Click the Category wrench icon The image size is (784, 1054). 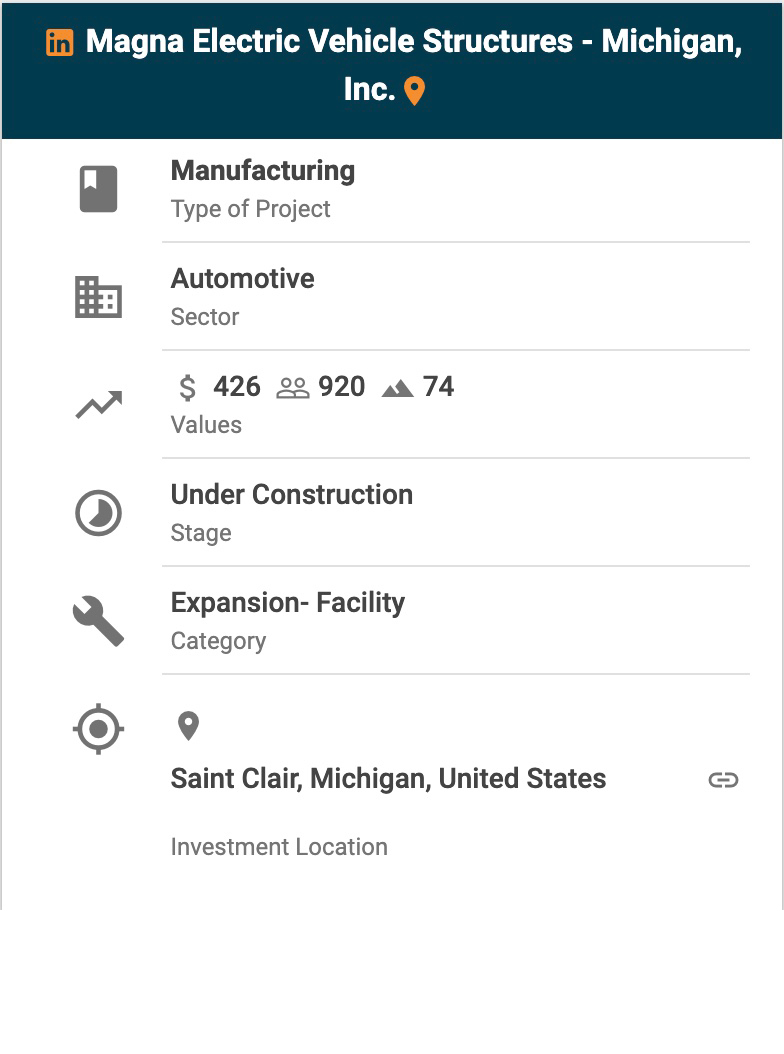[x=98, y=621]
